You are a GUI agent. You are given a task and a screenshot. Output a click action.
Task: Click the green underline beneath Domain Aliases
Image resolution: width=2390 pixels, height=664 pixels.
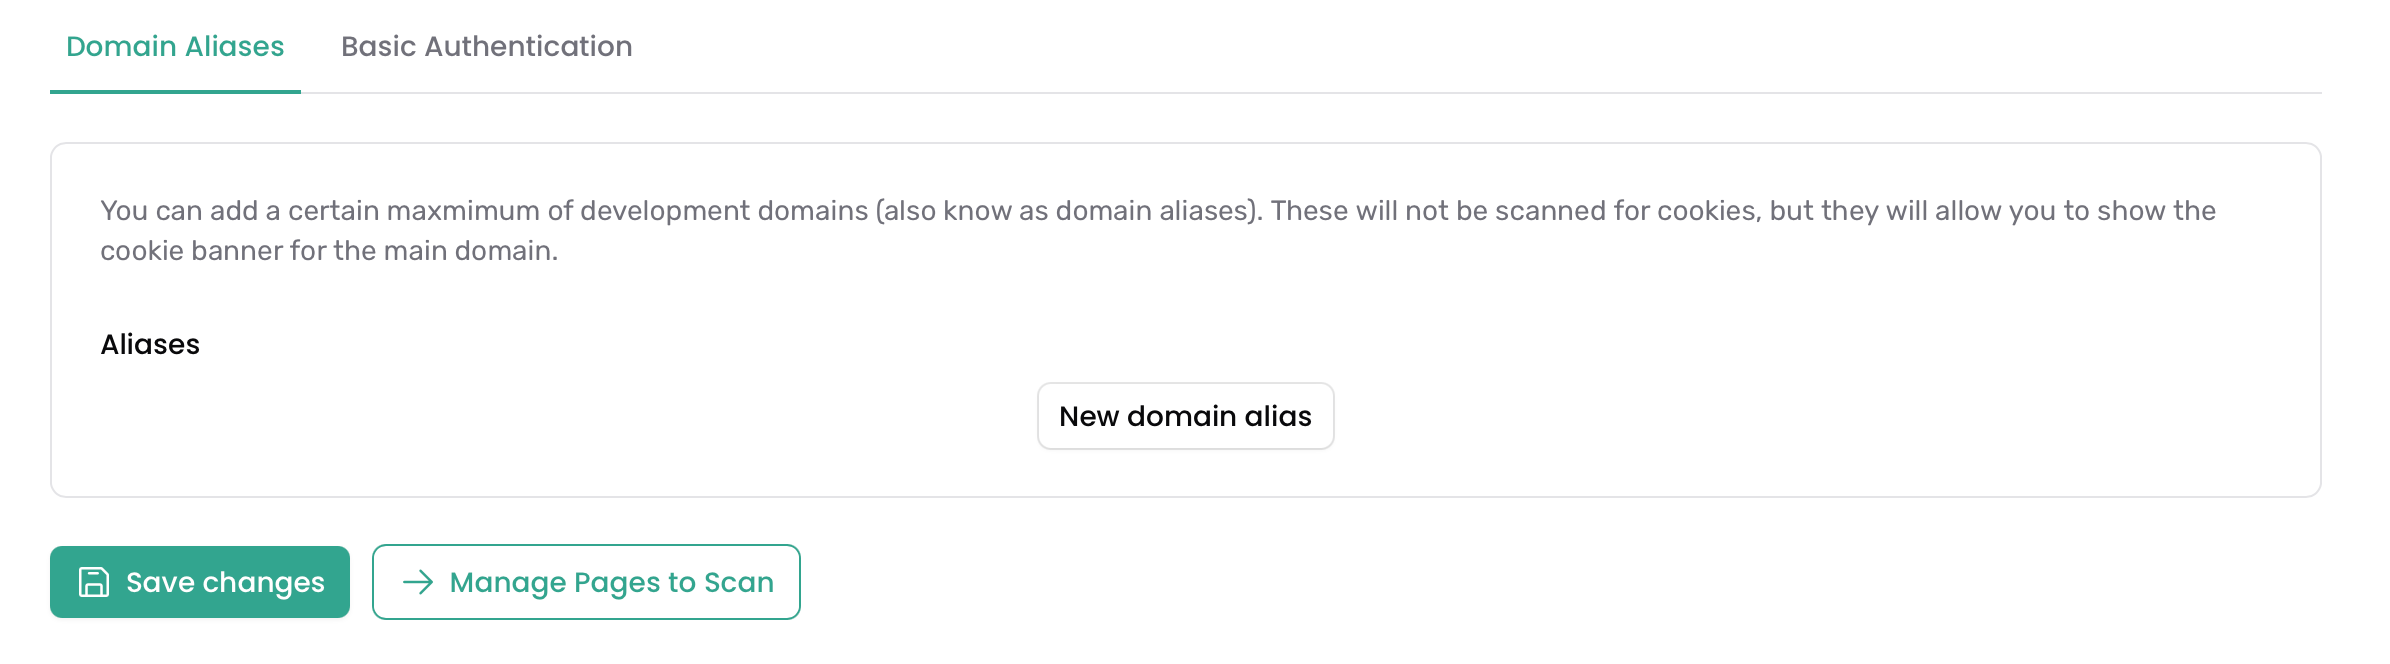175,92
